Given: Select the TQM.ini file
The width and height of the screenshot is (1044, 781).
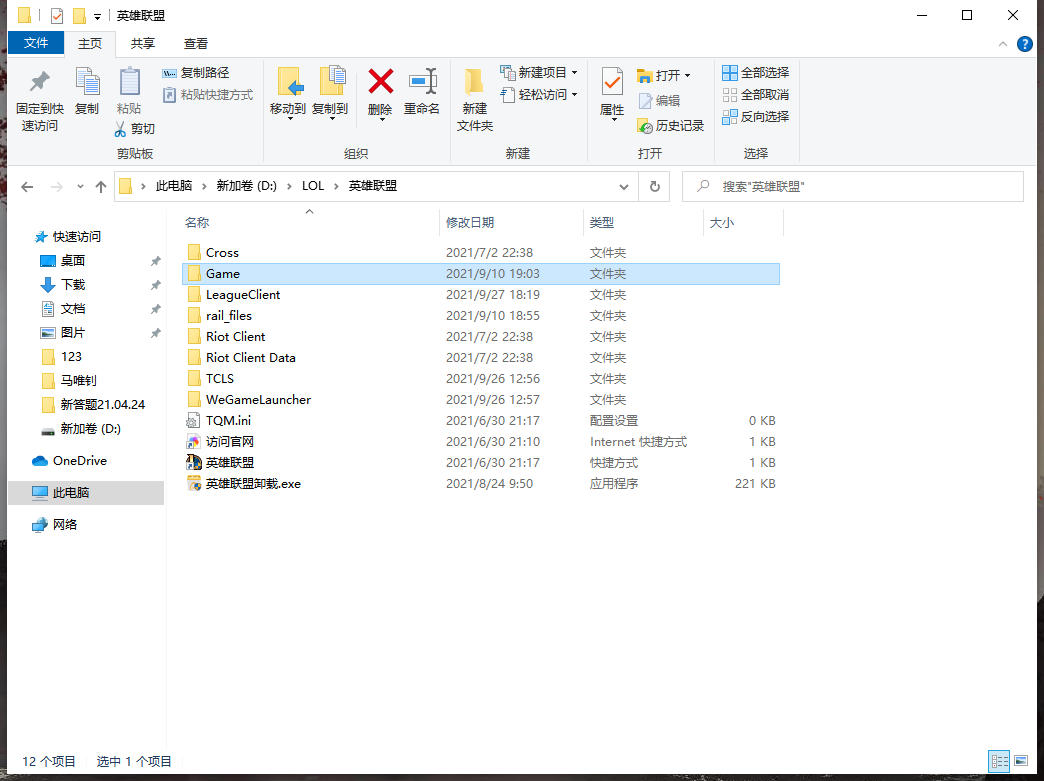Looking at the screenshot, I should click(481, 421).
